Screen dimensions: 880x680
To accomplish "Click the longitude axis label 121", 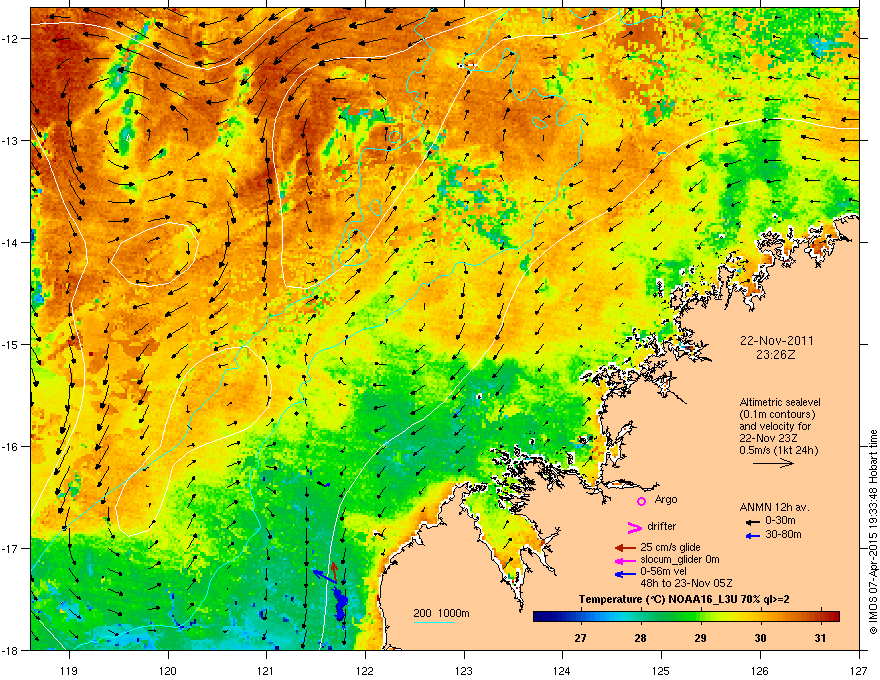I will (x=266, y=671).
